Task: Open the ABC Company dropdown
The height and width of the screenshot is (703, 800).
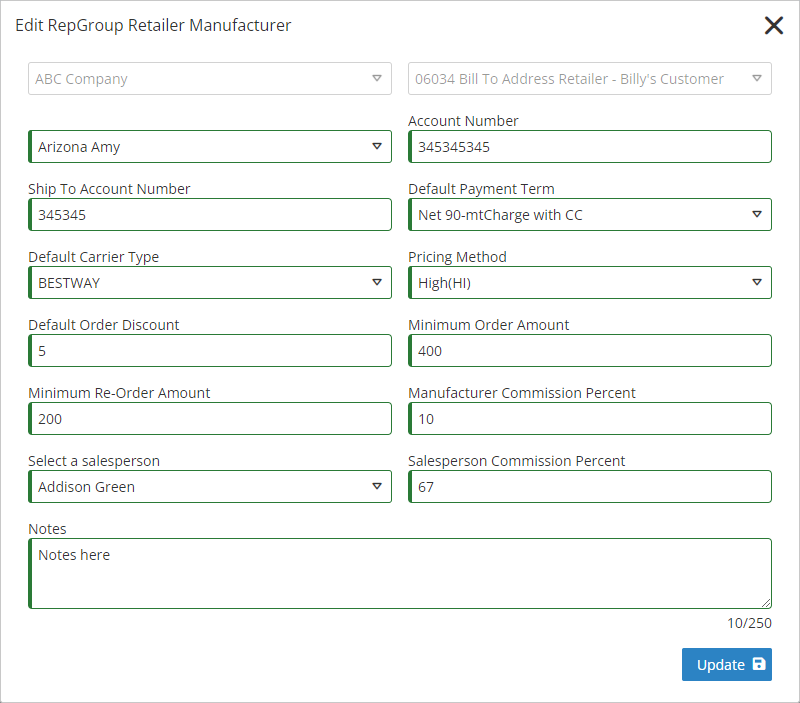Action: click(x=210, y=79)
